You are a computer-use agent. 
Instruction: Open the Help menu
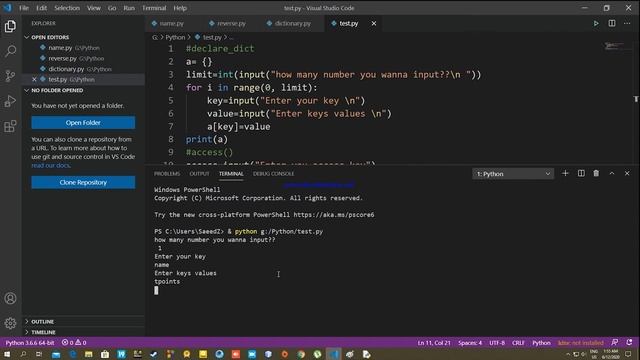point(180,8)
